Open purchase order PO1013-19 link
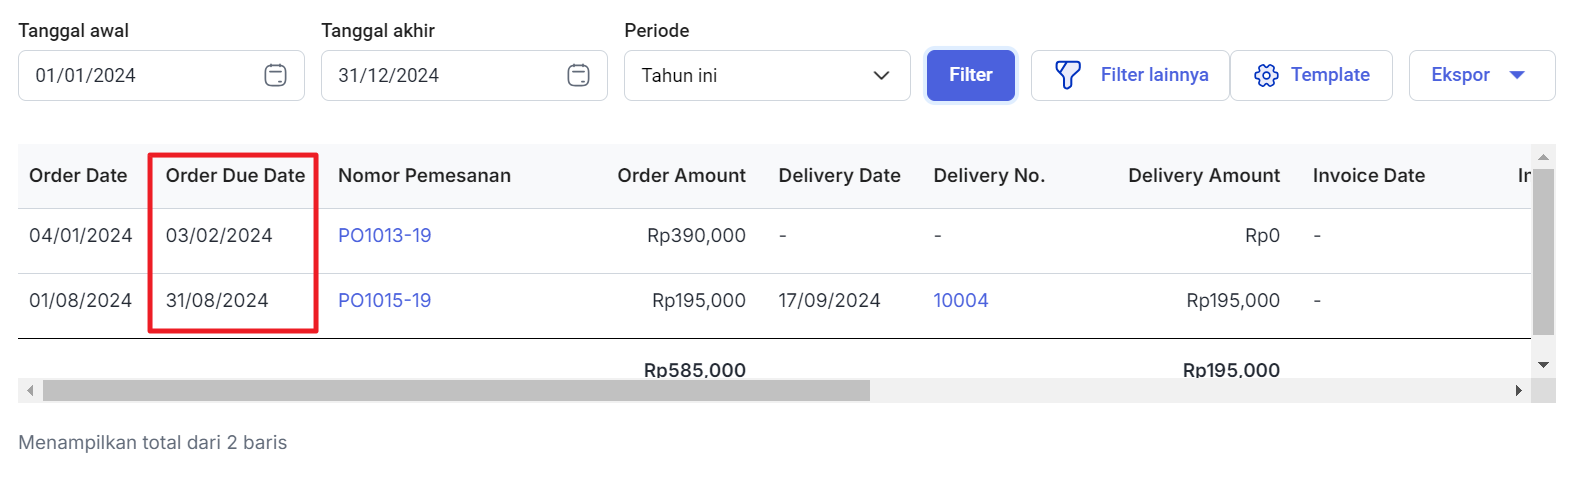Image resolution: width=1569 pixels, height=481 pixels. pyautogui.click(x=385, y=235)
